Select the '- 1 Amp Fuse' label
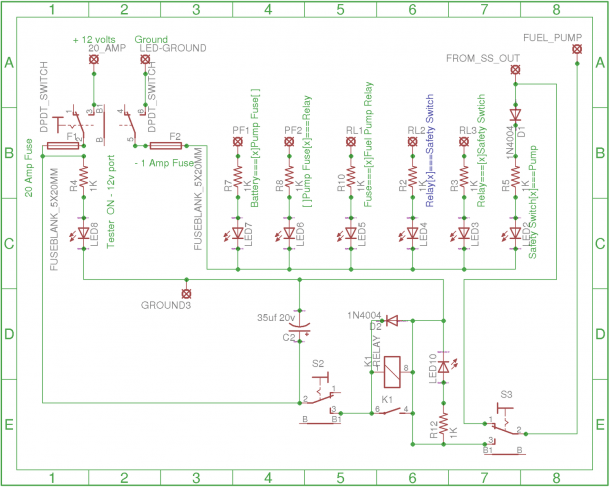Viewport: 610px width, 487px height. click(x=164, y=163)
